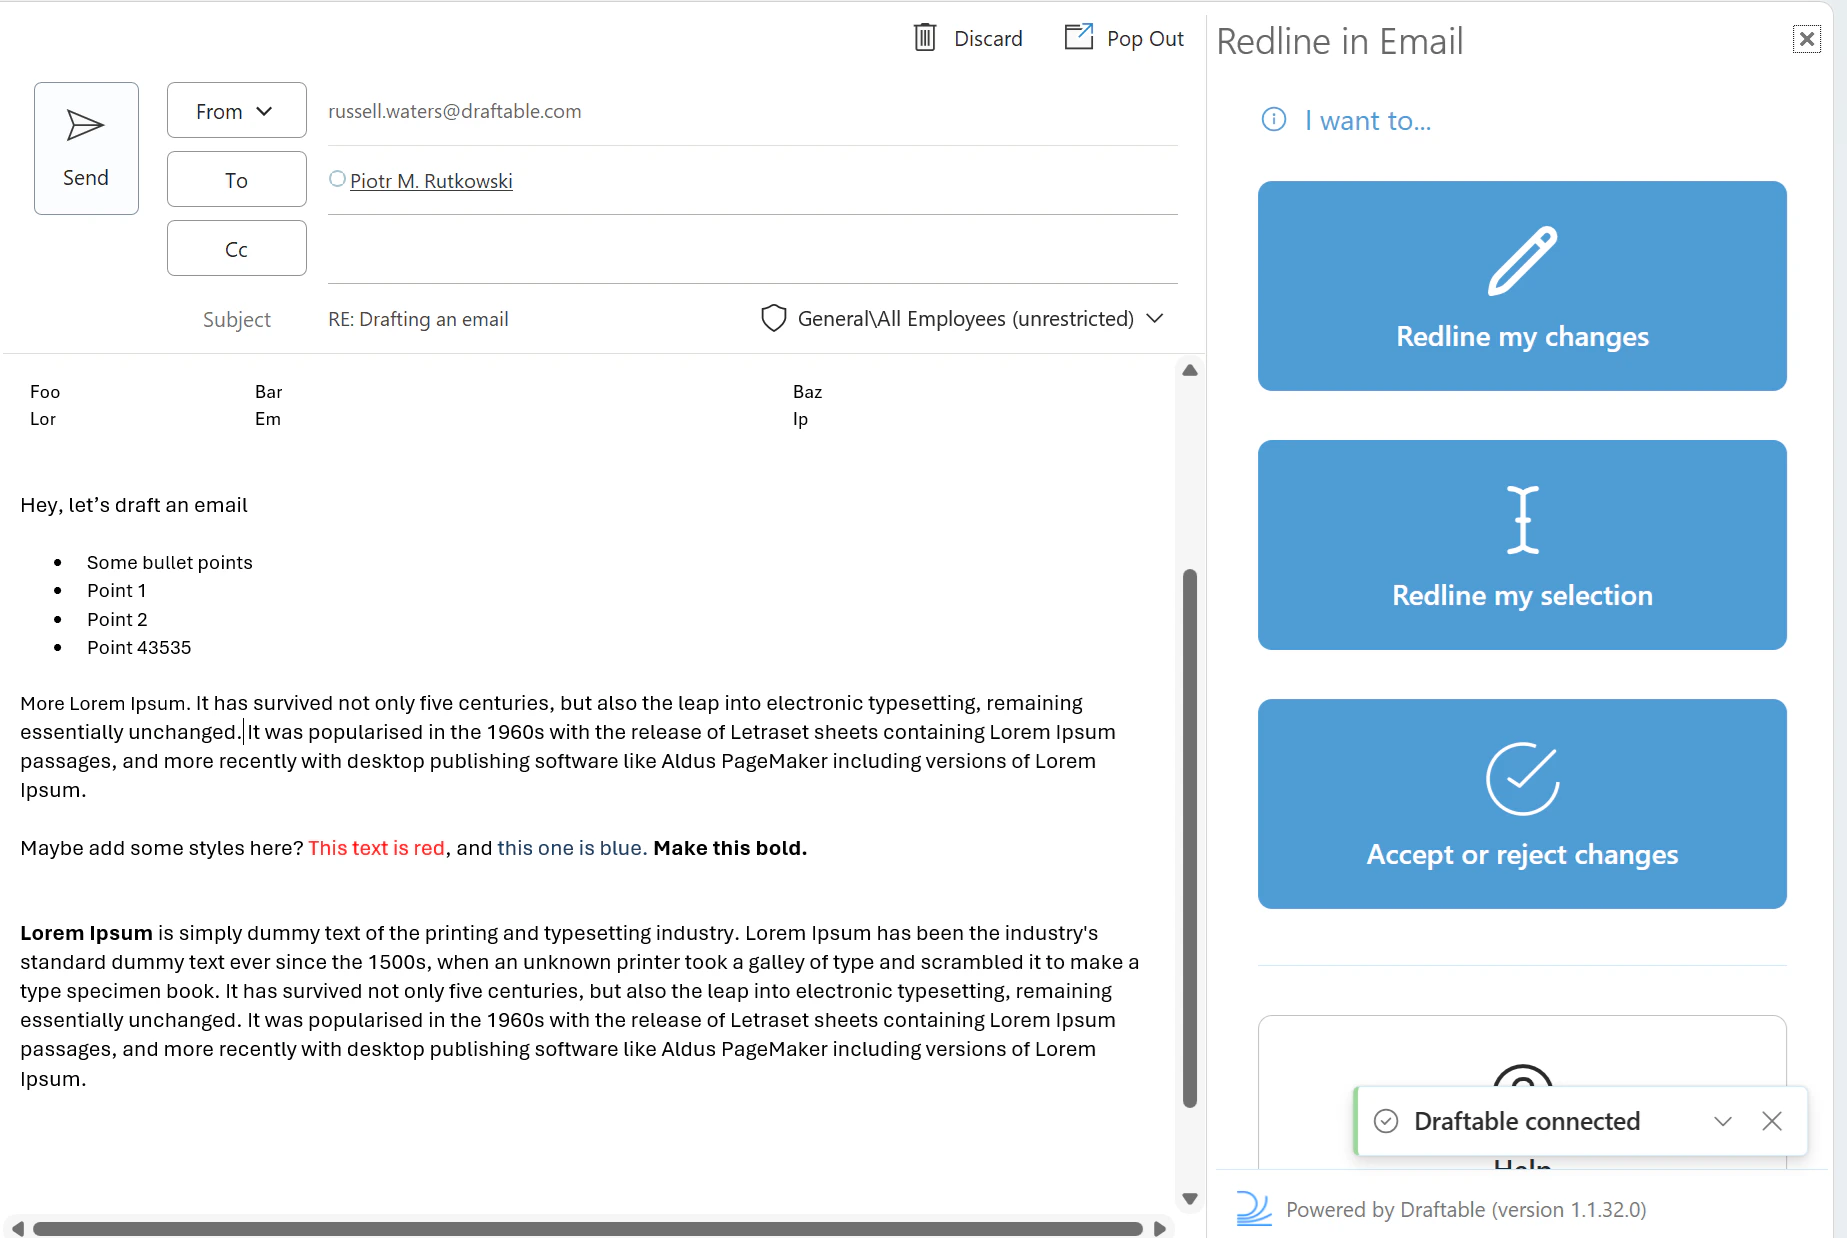1847x1238 pixels.
Task: Click the horizontal scroll left arrow
Action: (16, 1228)
